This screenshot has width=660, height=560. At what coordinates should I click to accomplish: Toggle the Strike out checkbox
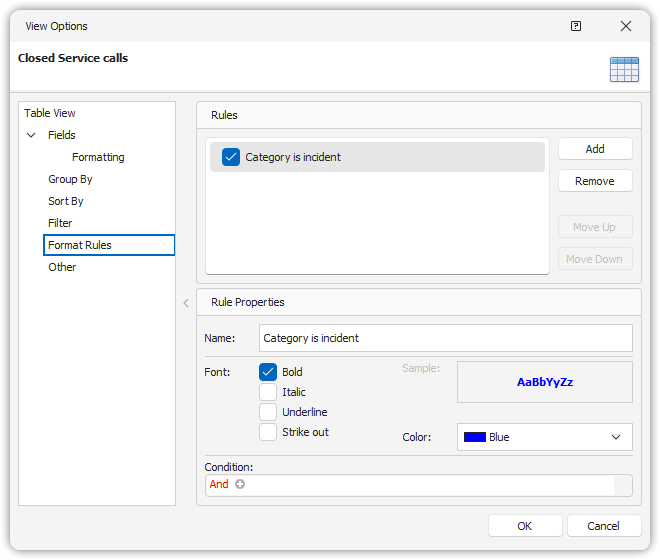click(x=268, y=432)
